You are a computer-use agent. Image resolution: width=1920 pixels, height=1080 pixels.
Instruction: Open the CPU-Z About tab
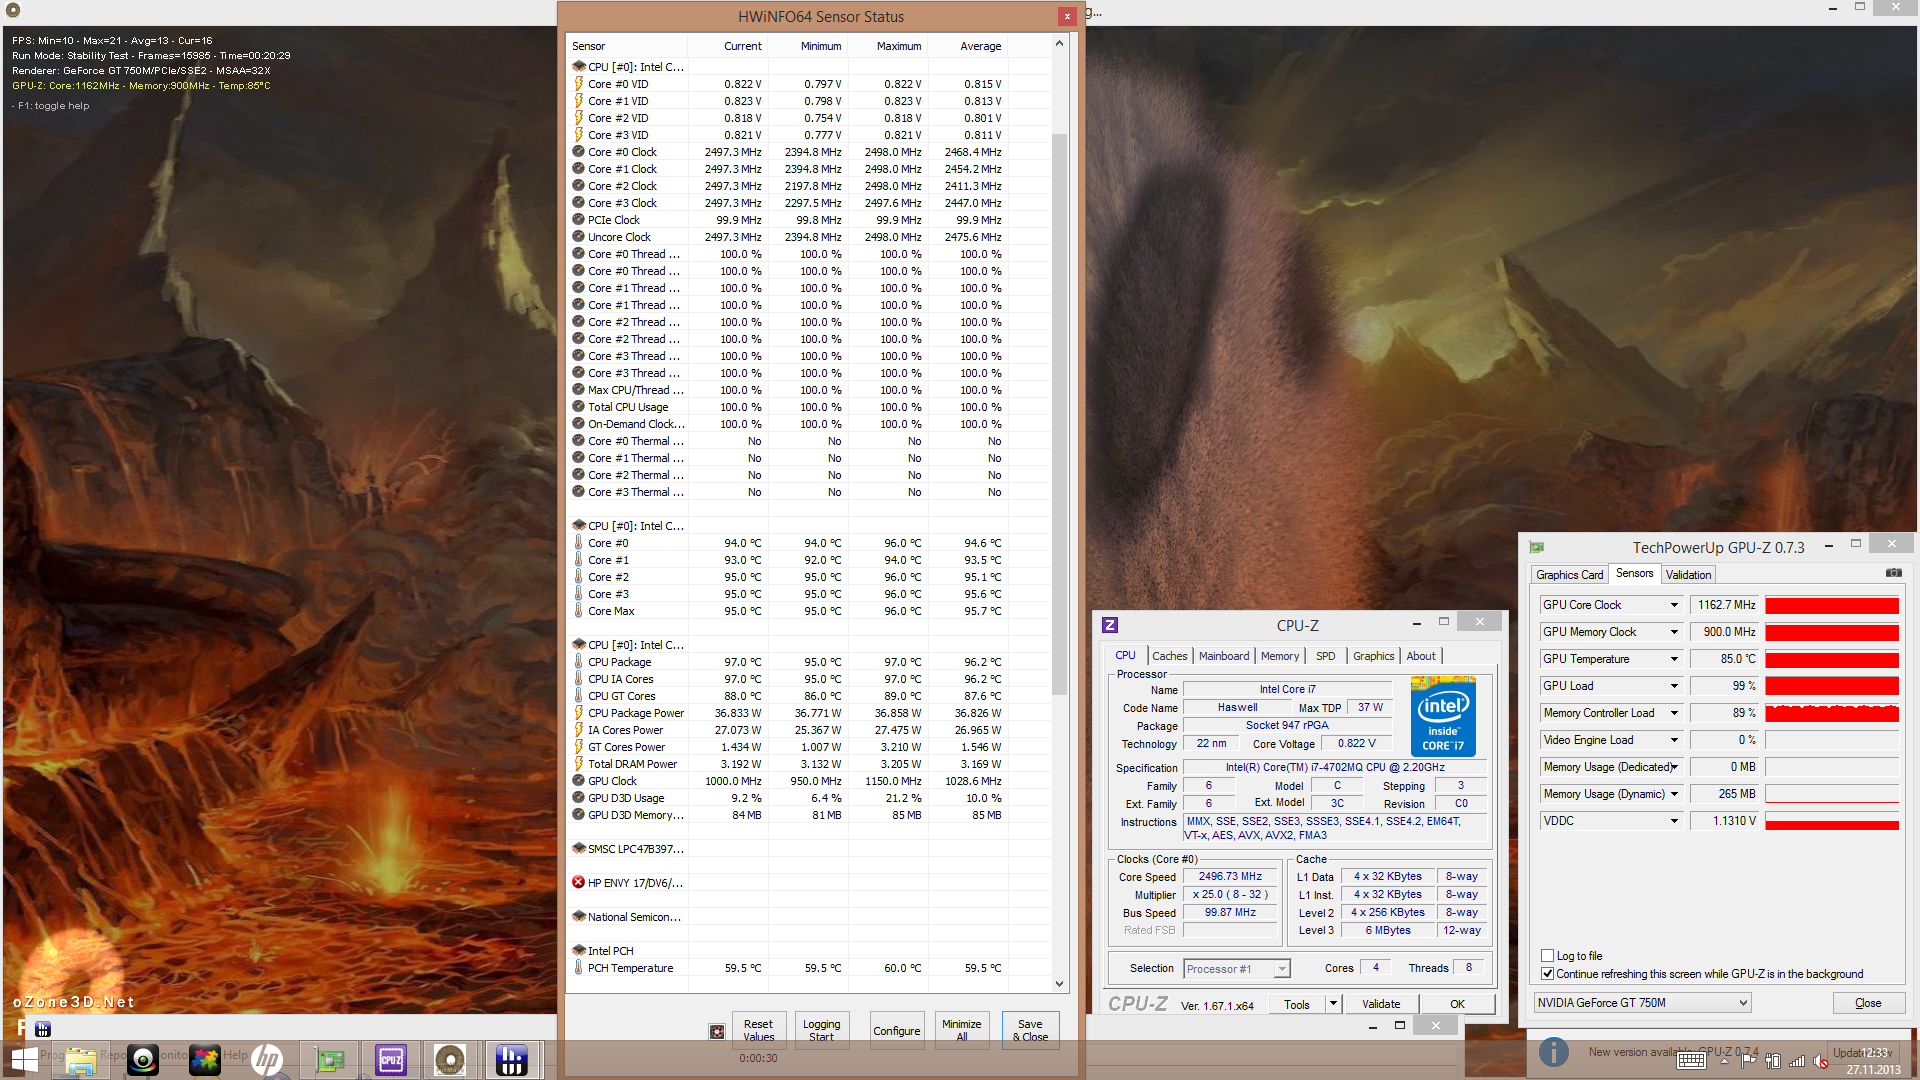click(1421, 656)
